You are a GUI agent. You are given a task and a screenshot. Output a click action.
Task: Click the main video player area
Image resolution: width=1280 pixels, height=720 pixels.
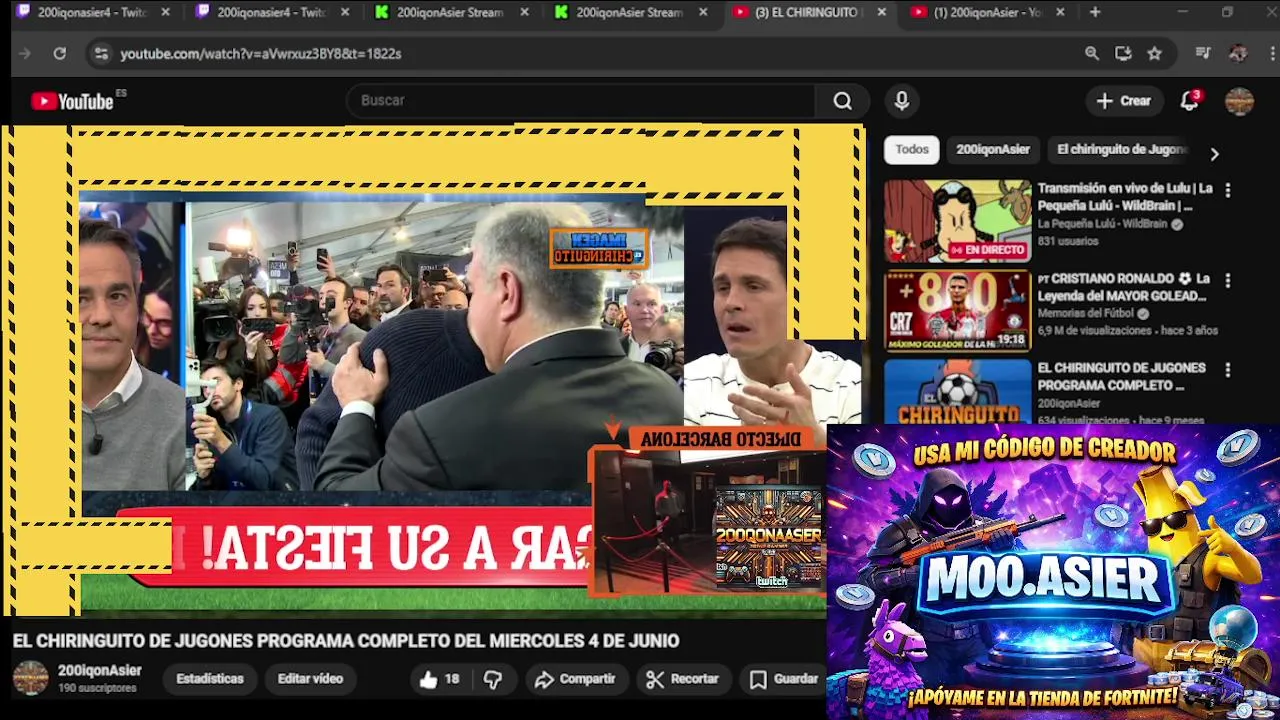432,370
